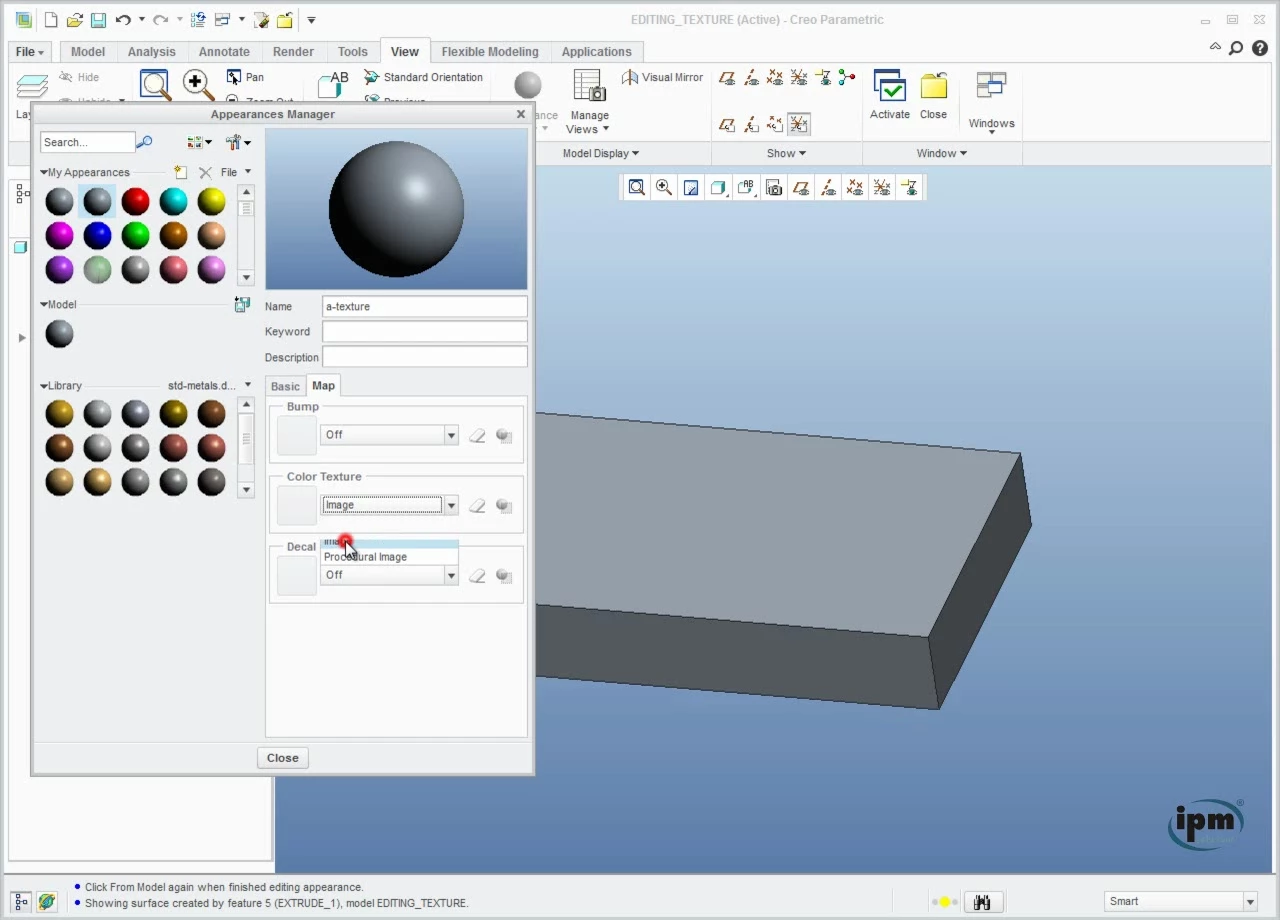Click the New file icon in quick access toolbar
The height and width of the screenshot is (920, 1280).
[51, 20]
